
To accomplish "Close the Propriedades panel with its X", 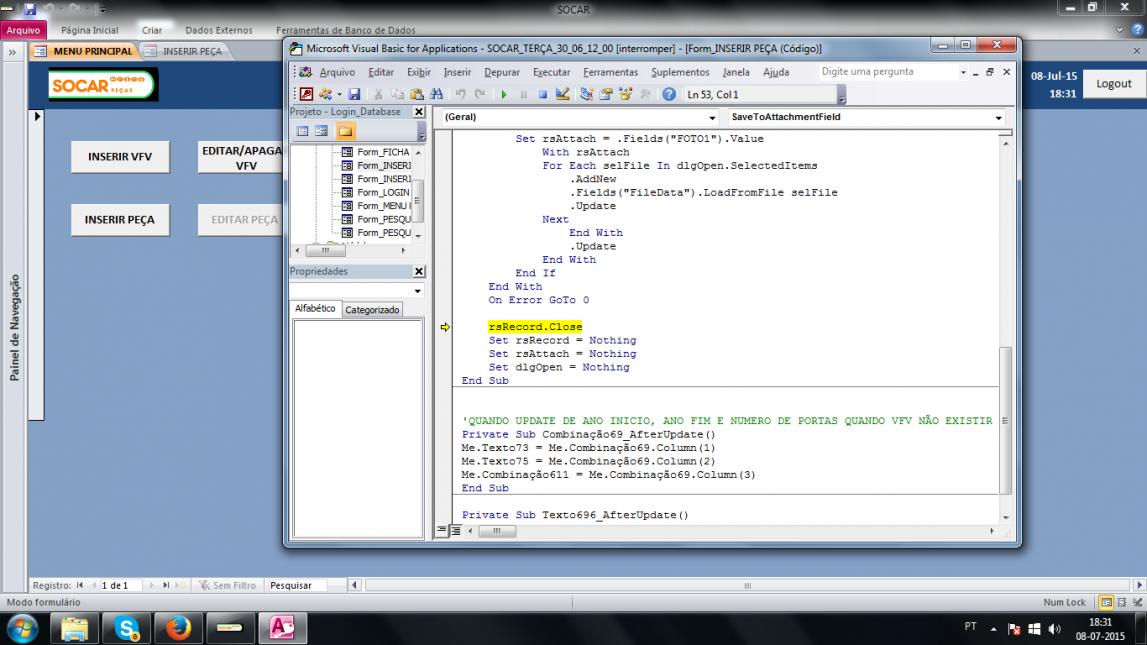I will click(x=419, y=271).
